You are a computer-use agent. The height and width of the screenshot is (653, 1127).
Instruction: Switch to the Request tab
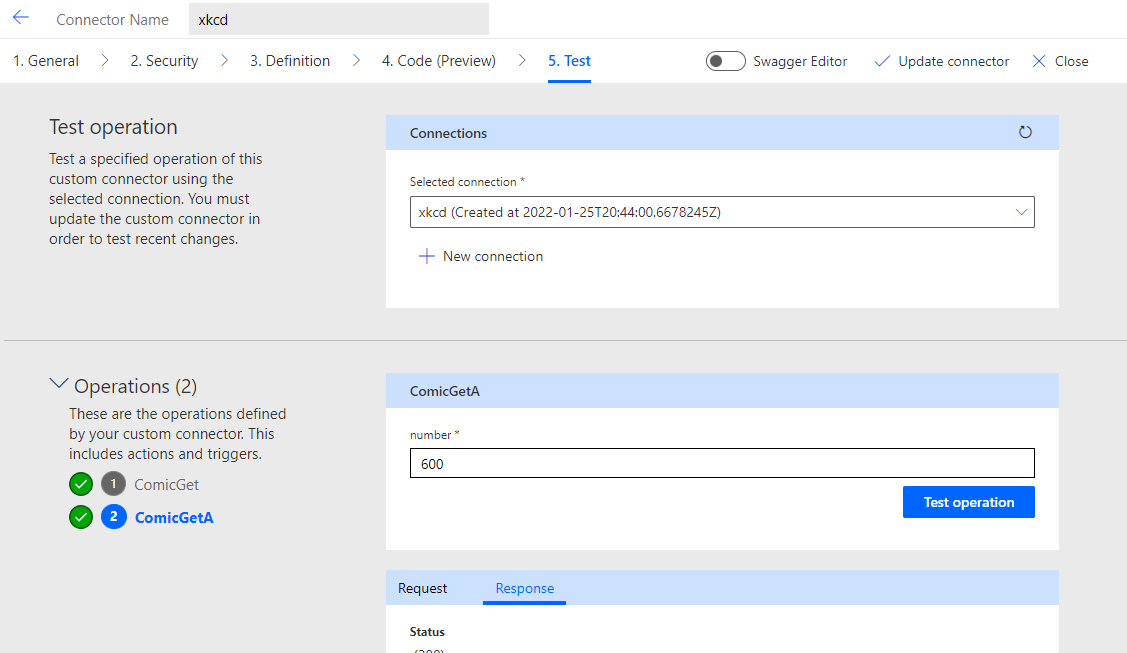pos(423,588)
